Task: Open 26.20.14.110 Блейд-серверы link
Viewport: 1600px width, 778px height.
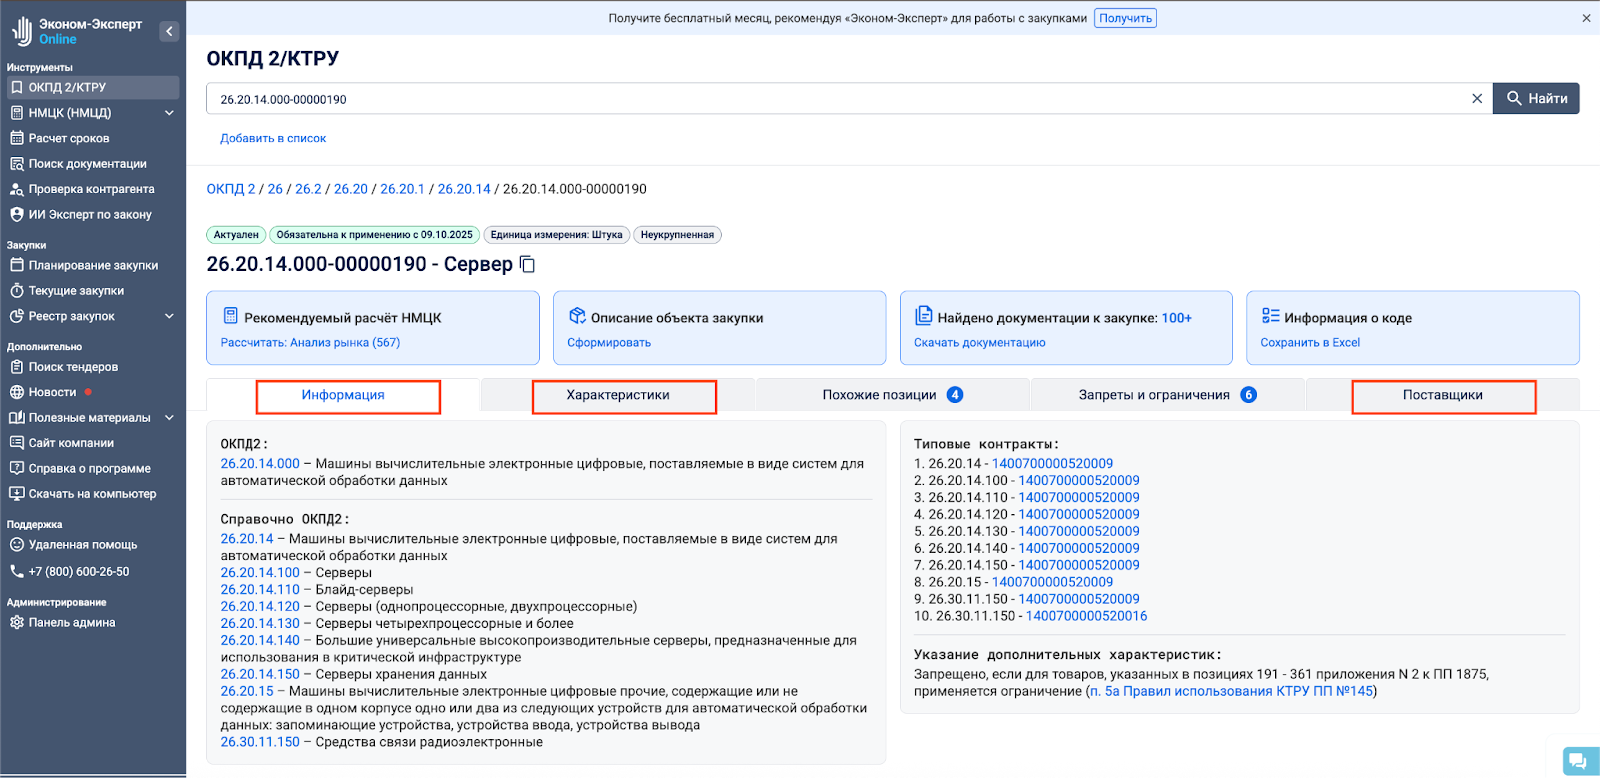Action: (260, 590)
